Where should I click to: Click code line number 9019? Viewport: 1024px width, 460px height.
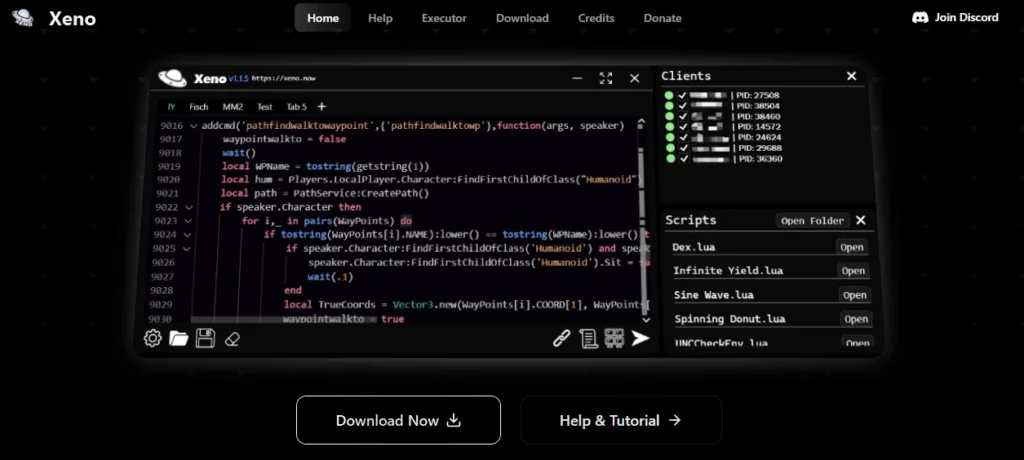(x=169, y=167)
